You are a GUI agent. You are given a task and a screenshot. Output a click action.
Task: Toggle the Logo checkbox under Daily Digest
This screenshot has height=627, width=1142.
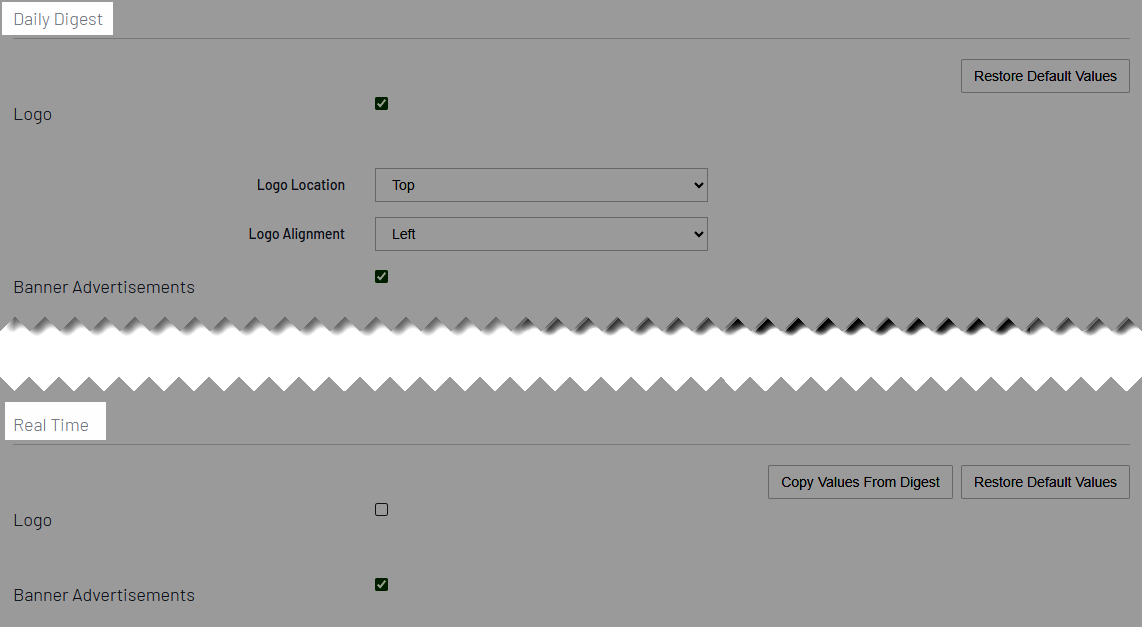[x=381, y=102]
